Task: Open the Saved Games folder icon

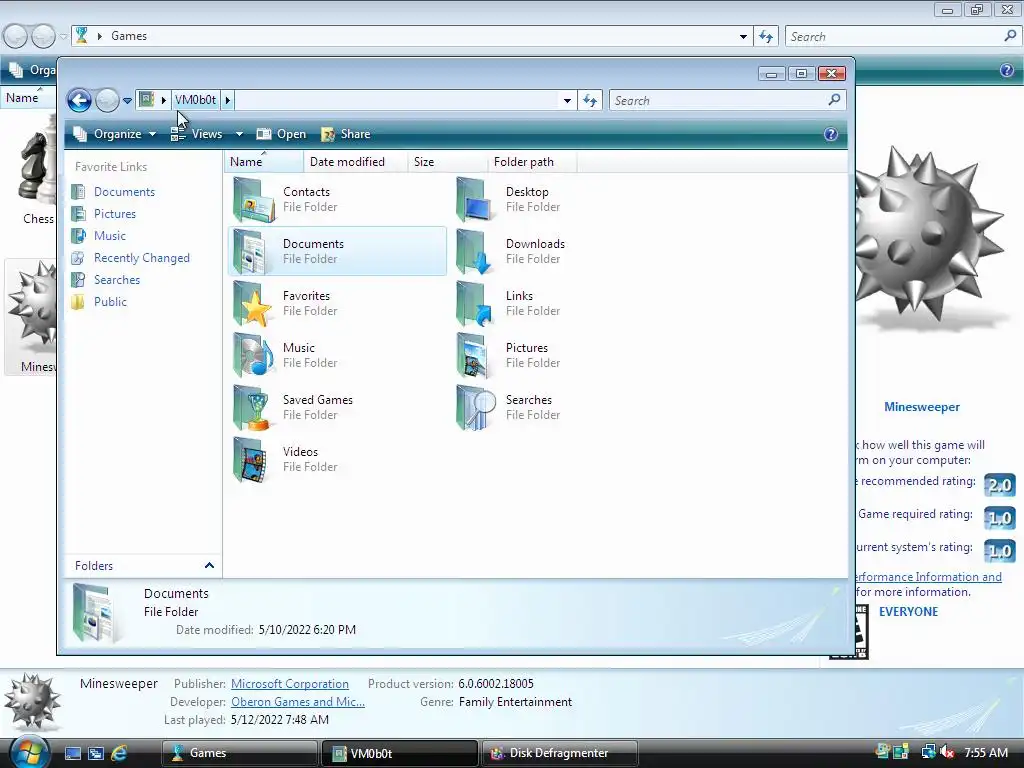Action: [253, 408]
